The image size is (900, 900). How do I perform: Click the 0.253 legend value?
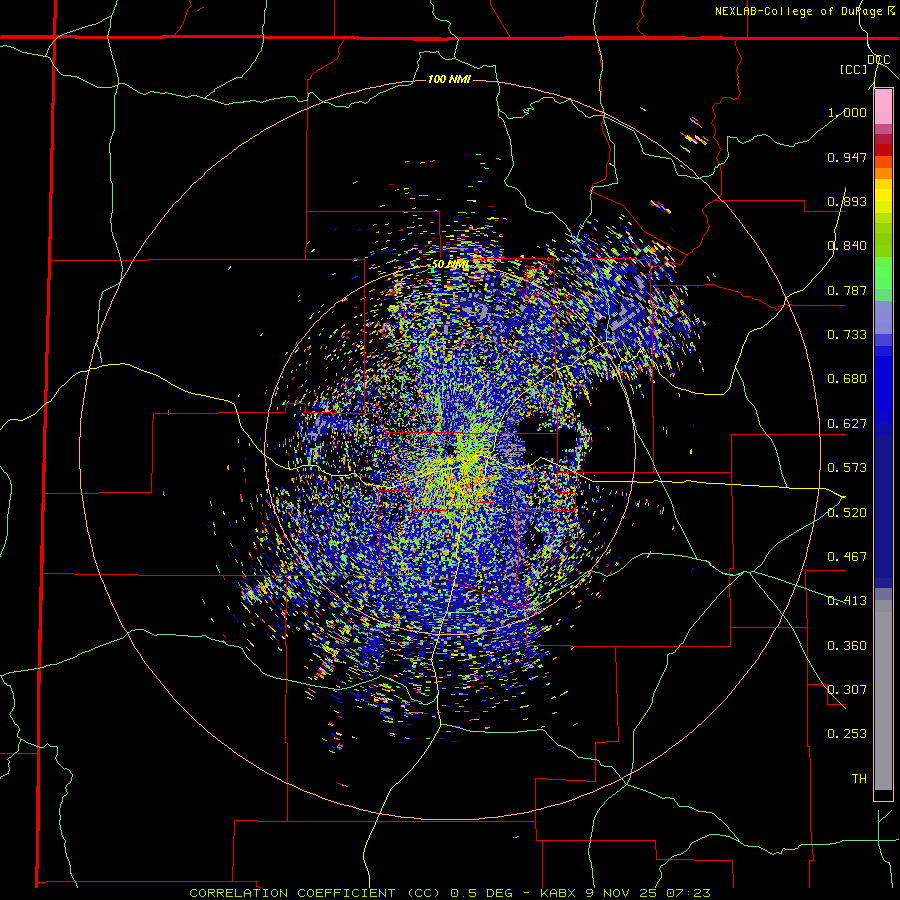[847, 734]
